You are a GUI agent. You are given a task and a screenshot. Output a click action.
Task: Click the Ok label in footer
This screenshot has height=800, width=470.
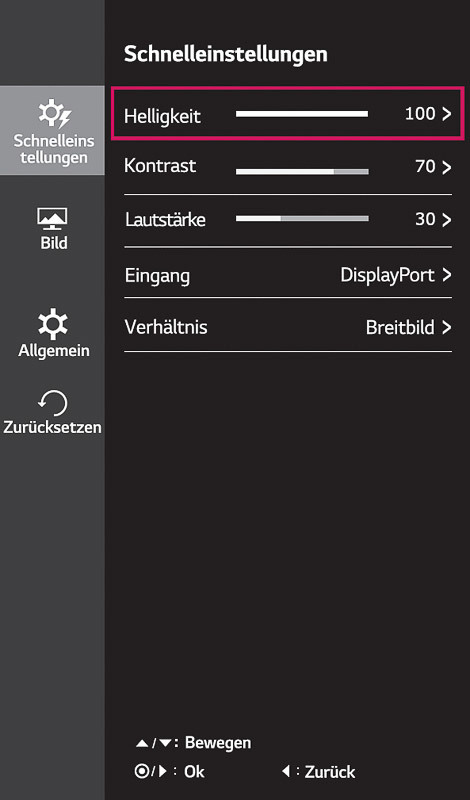click(x=194, y=771)
